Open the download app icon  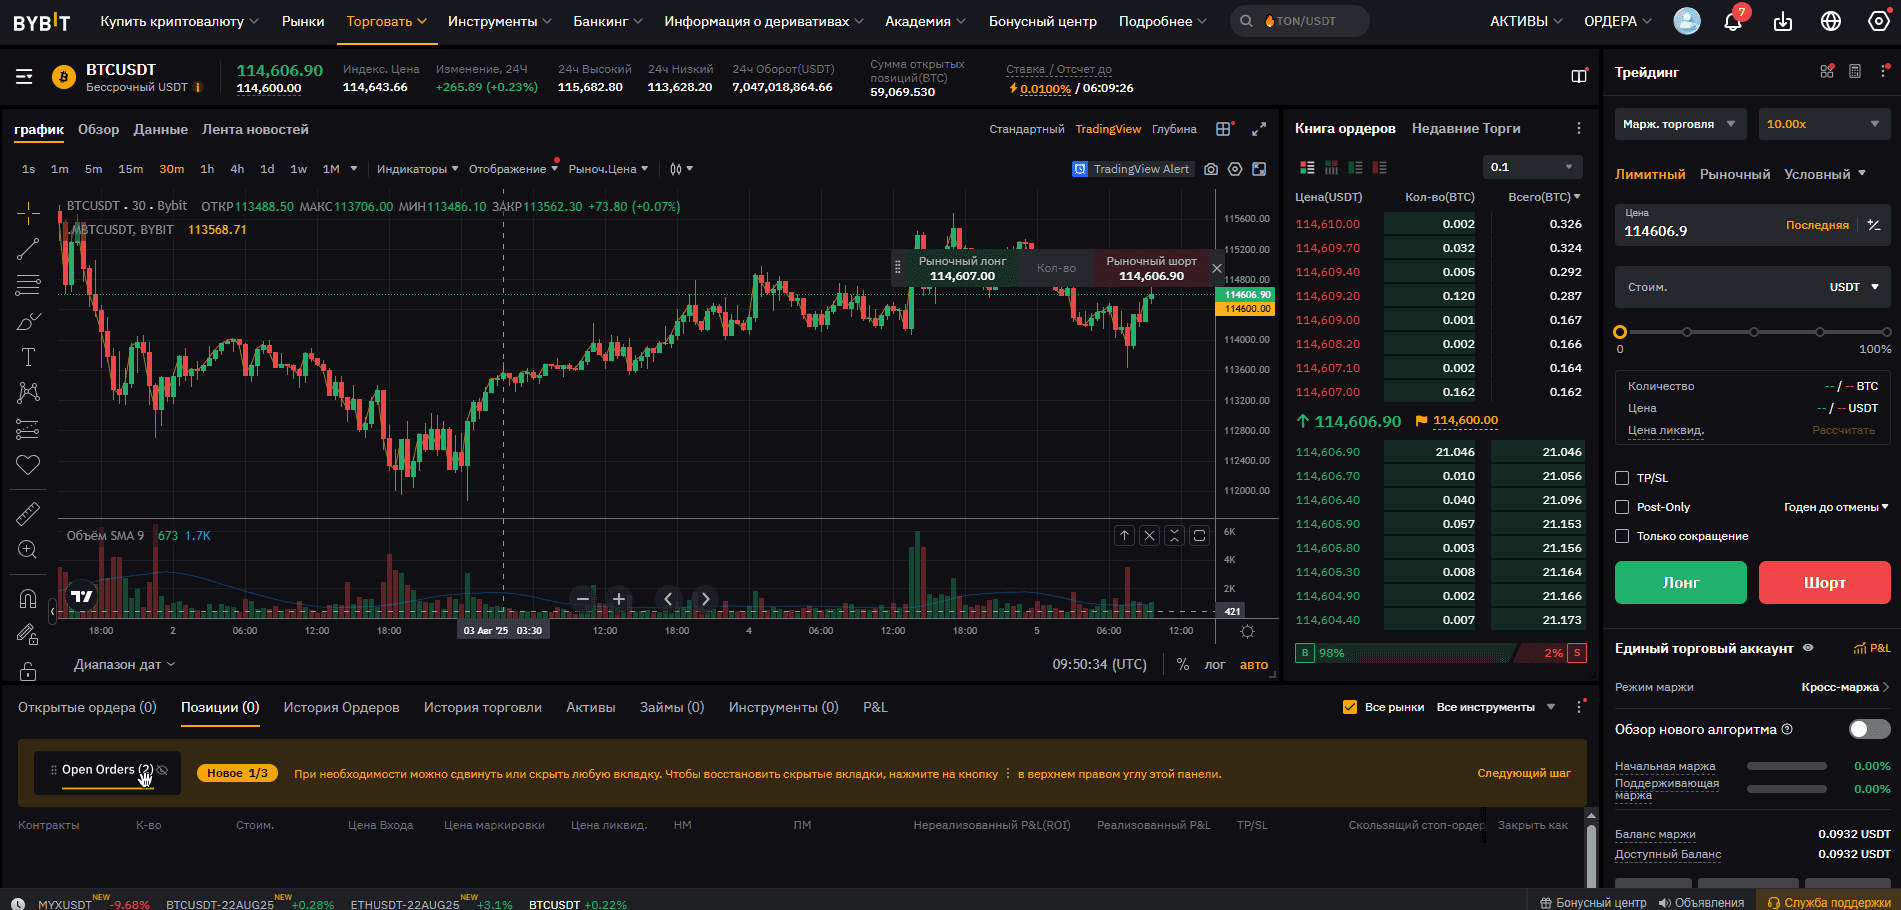[x=1783, y=21]
